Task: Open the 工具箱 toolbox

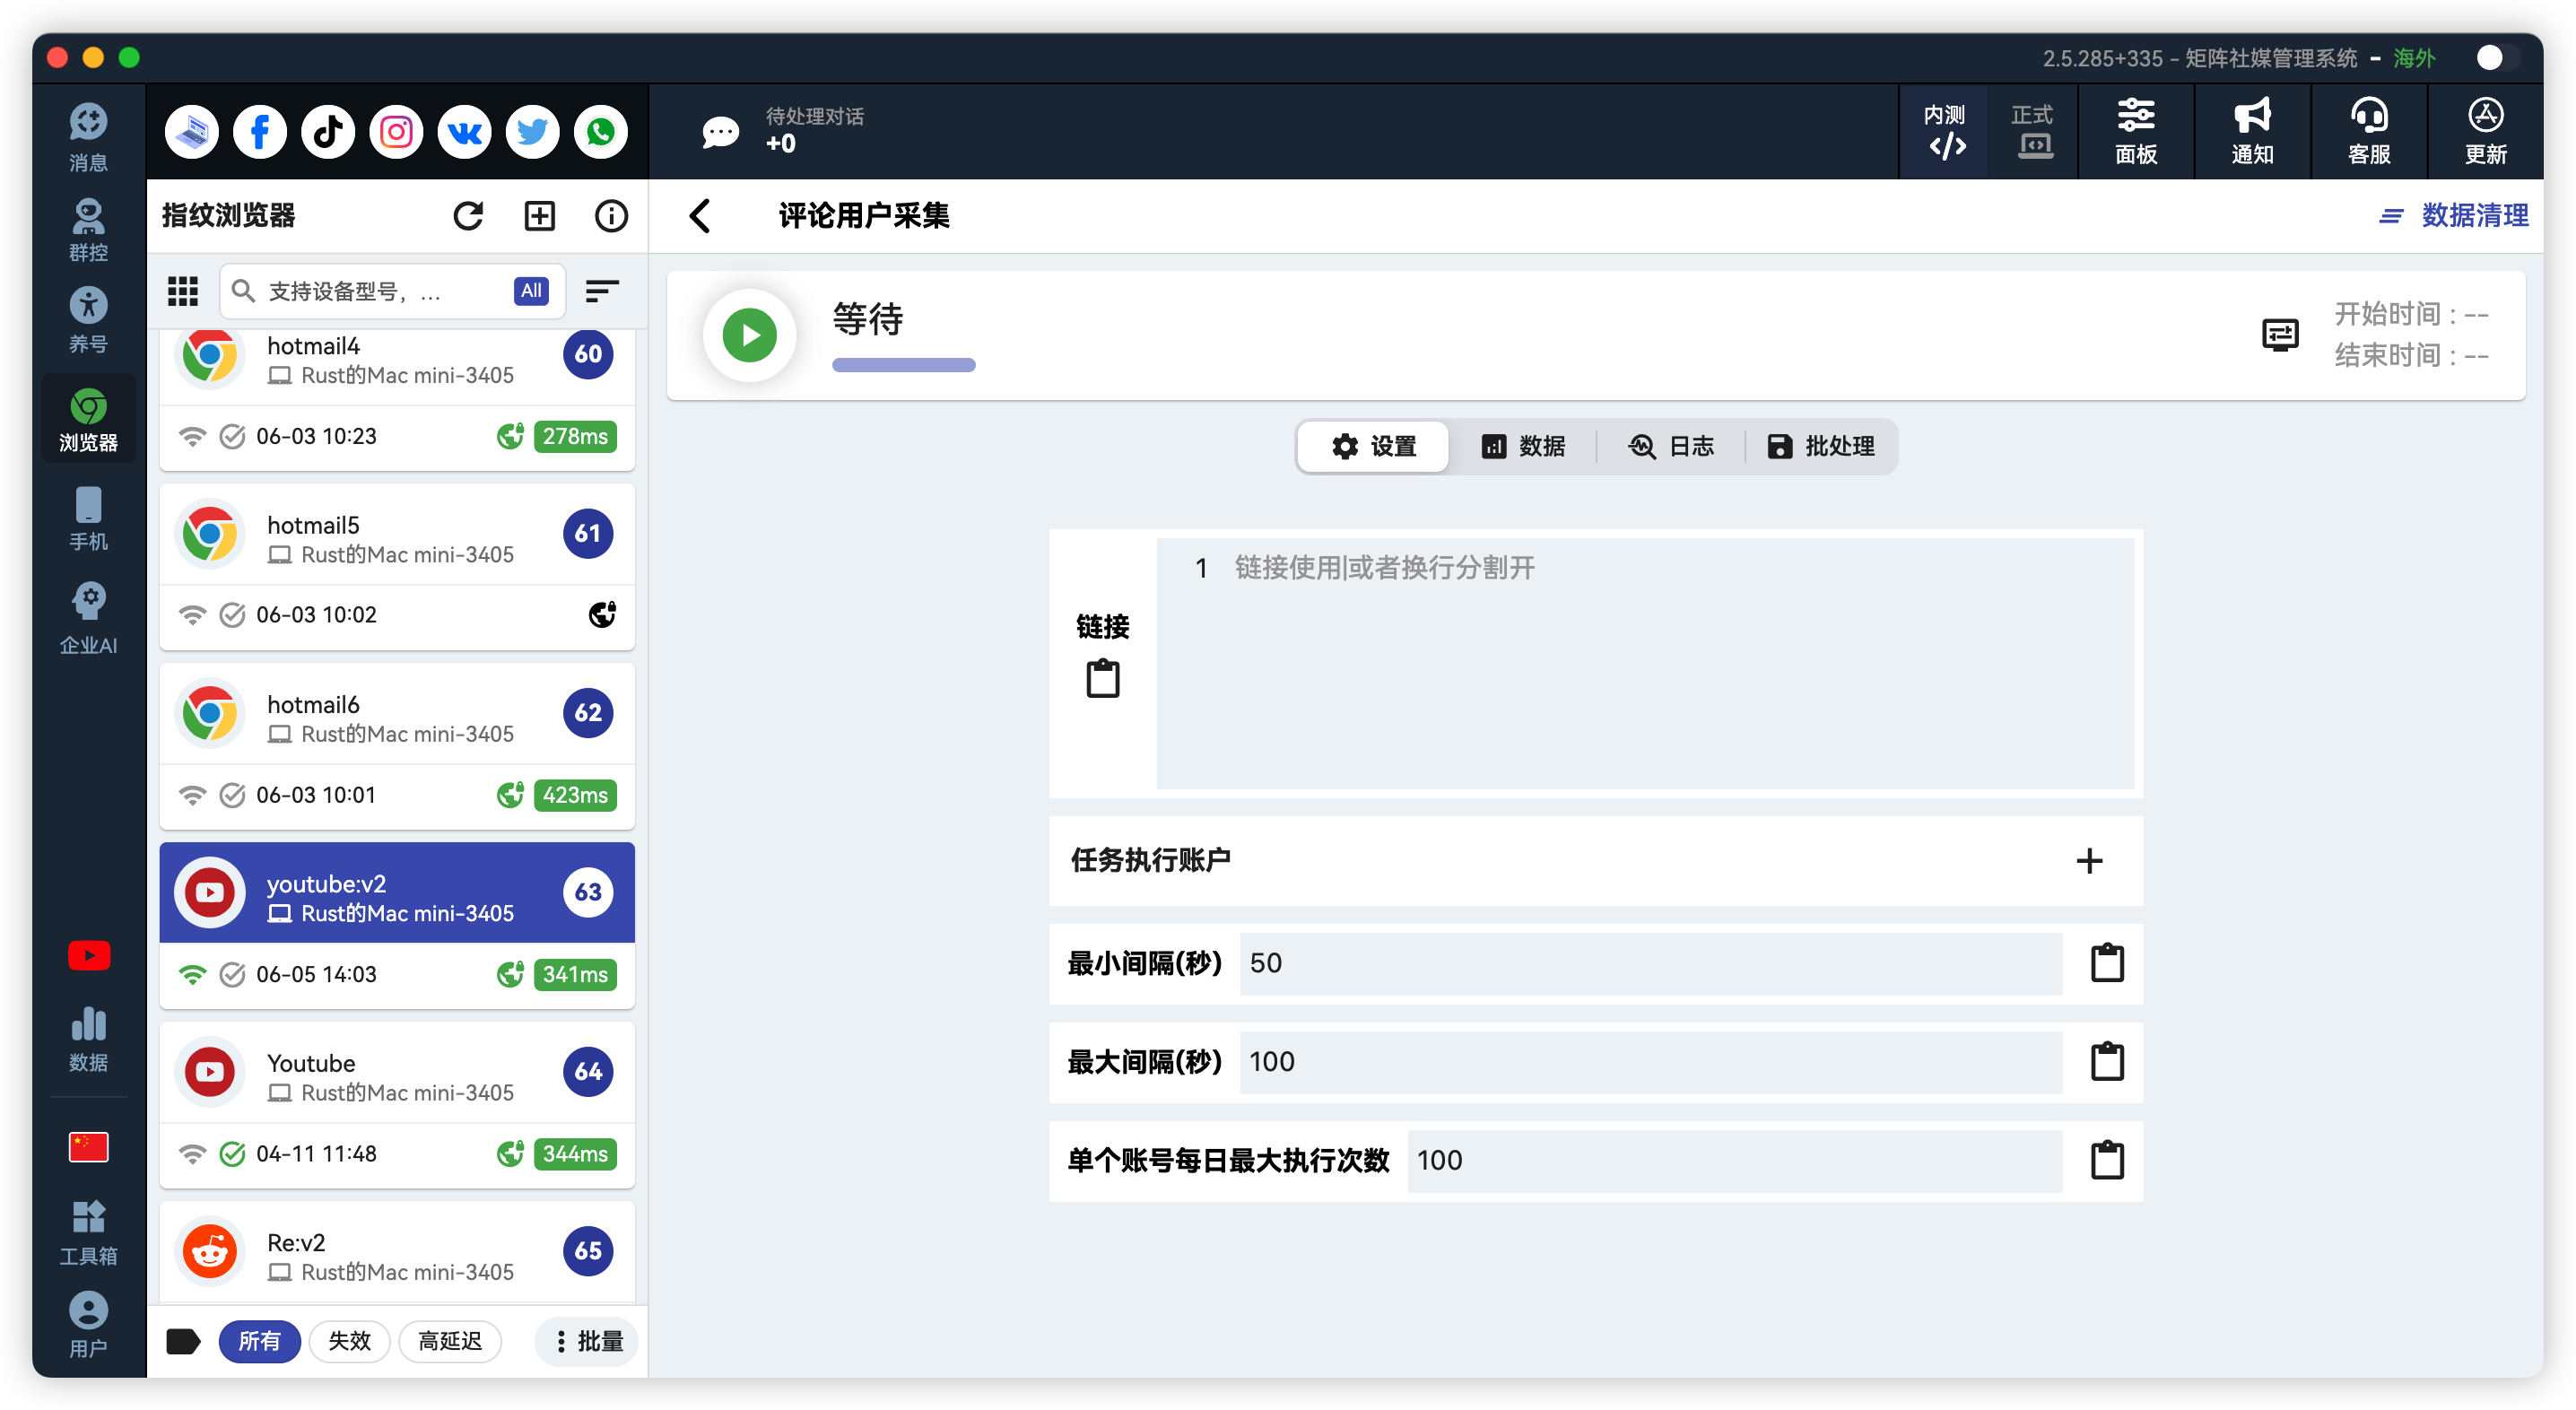Action: pyautogui.click(x=88, y=1233)
